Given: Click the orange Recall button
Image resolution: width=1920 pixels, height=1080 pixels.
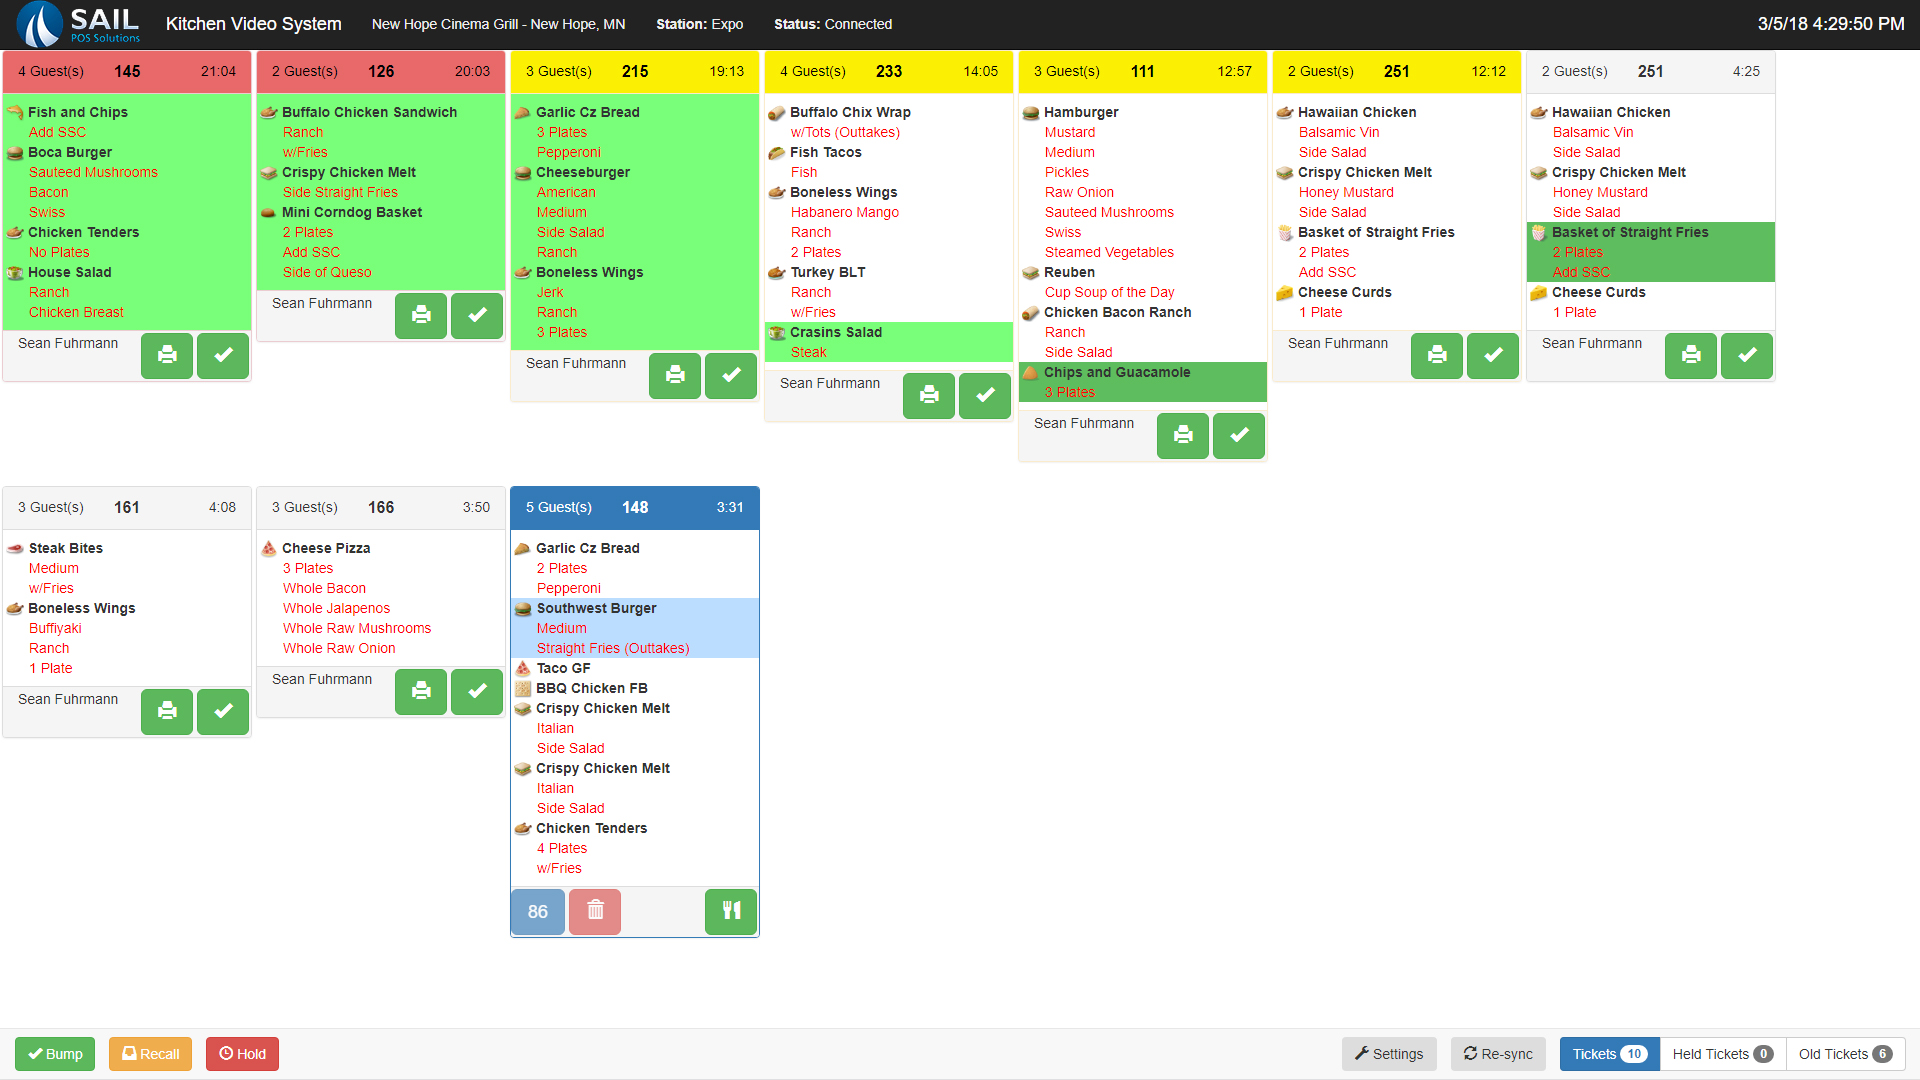Looking at the screenshot, I should [x=150, y=1054].
